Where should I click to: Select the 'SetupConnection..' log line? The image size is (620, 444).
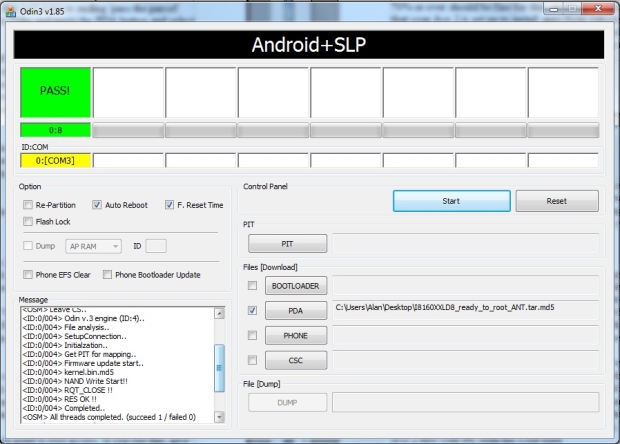pos(75,336)
